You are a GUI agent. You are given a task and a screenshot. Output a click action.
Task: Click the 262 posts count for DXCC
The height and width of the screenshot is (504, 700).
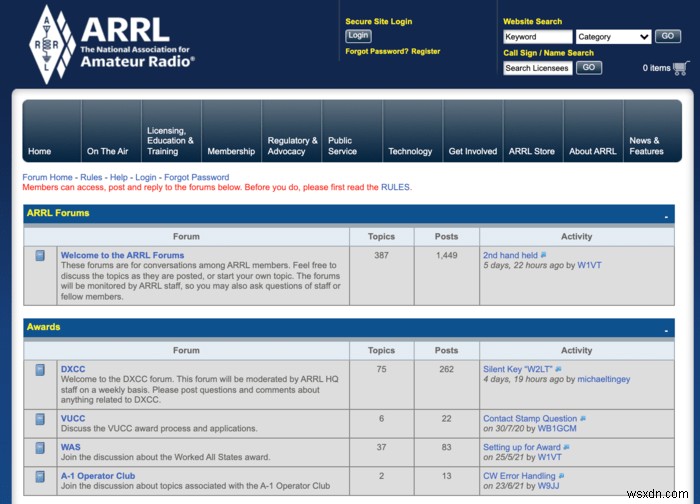coord(446,369)
